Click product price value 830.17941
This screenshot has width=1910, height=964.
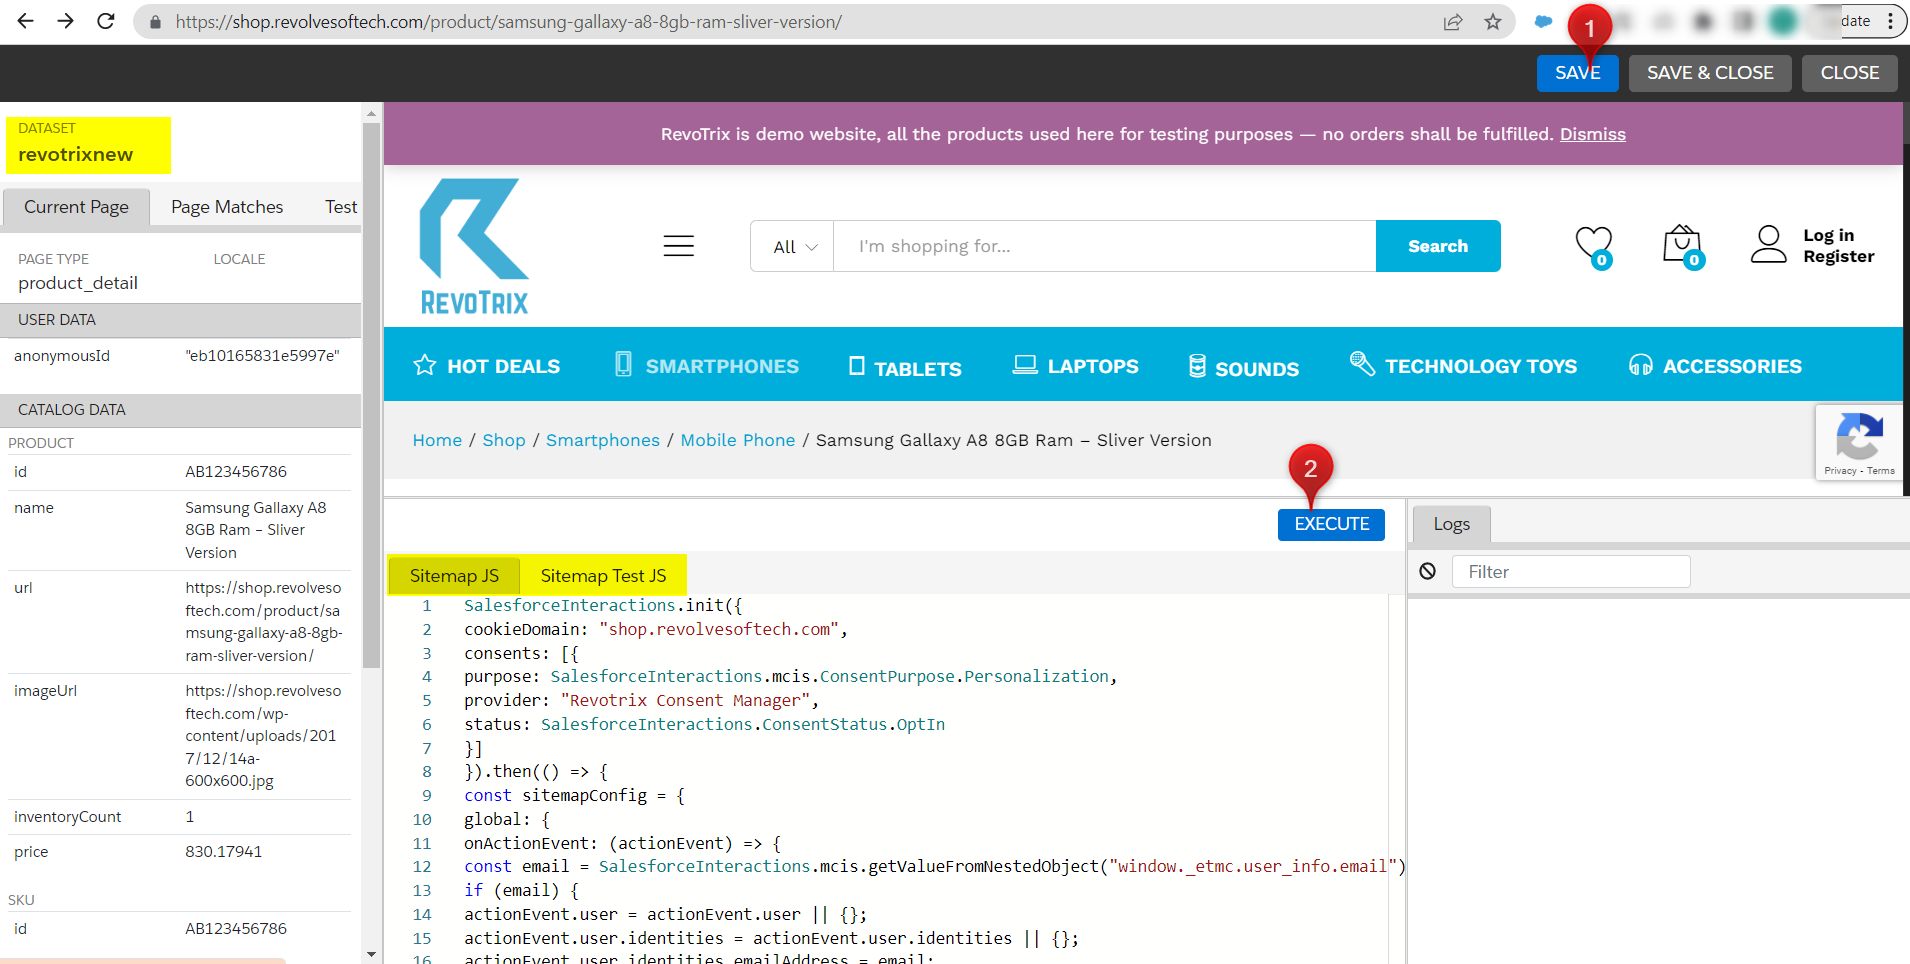(x=224, y=852)
